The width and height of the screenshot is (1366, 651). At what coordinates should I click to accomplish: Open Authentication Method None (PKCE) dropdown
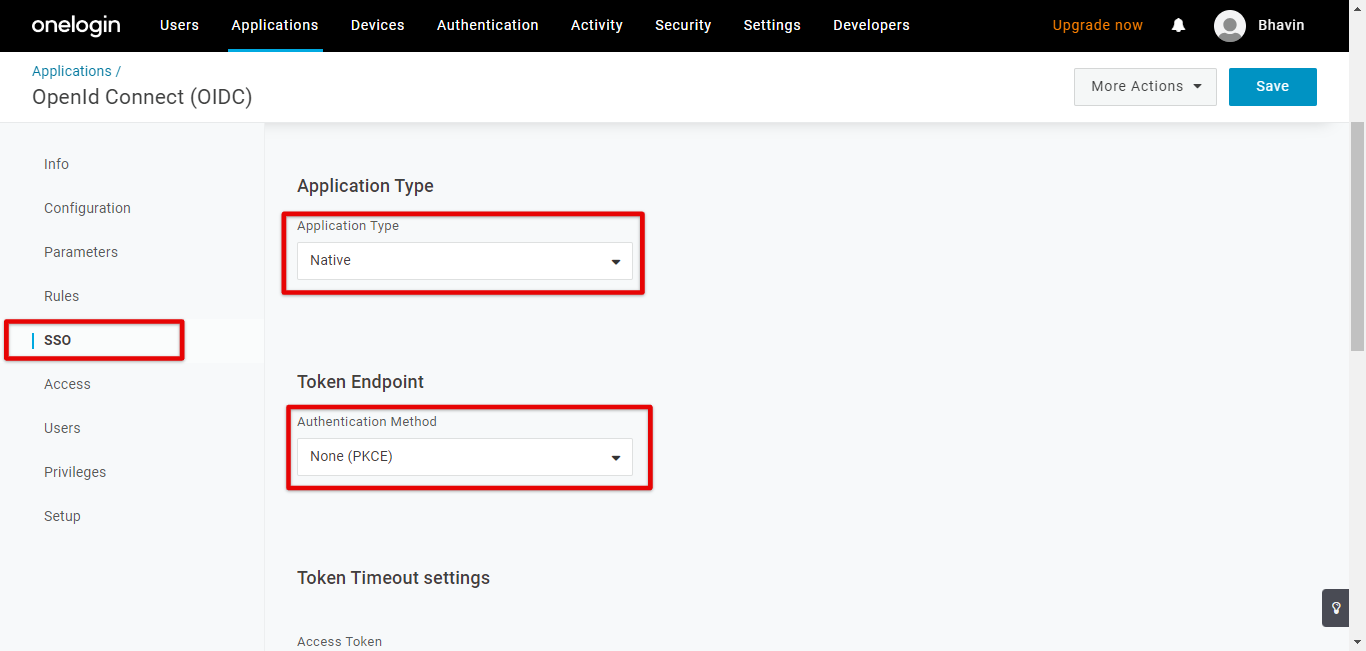465,456
